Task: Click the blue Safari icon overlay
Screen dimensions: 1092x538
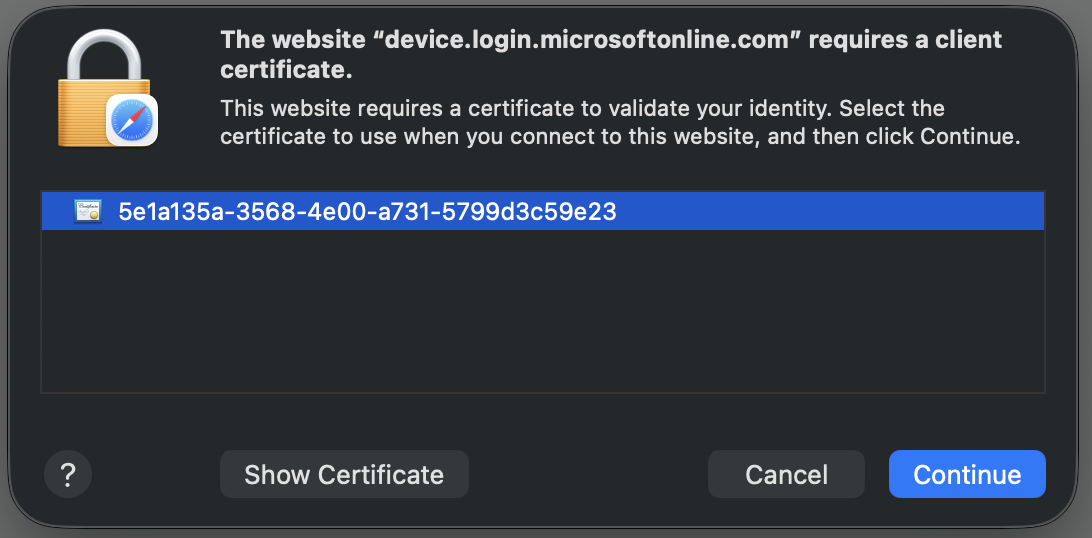Action: pyautogui.click(x=131, y=120)
